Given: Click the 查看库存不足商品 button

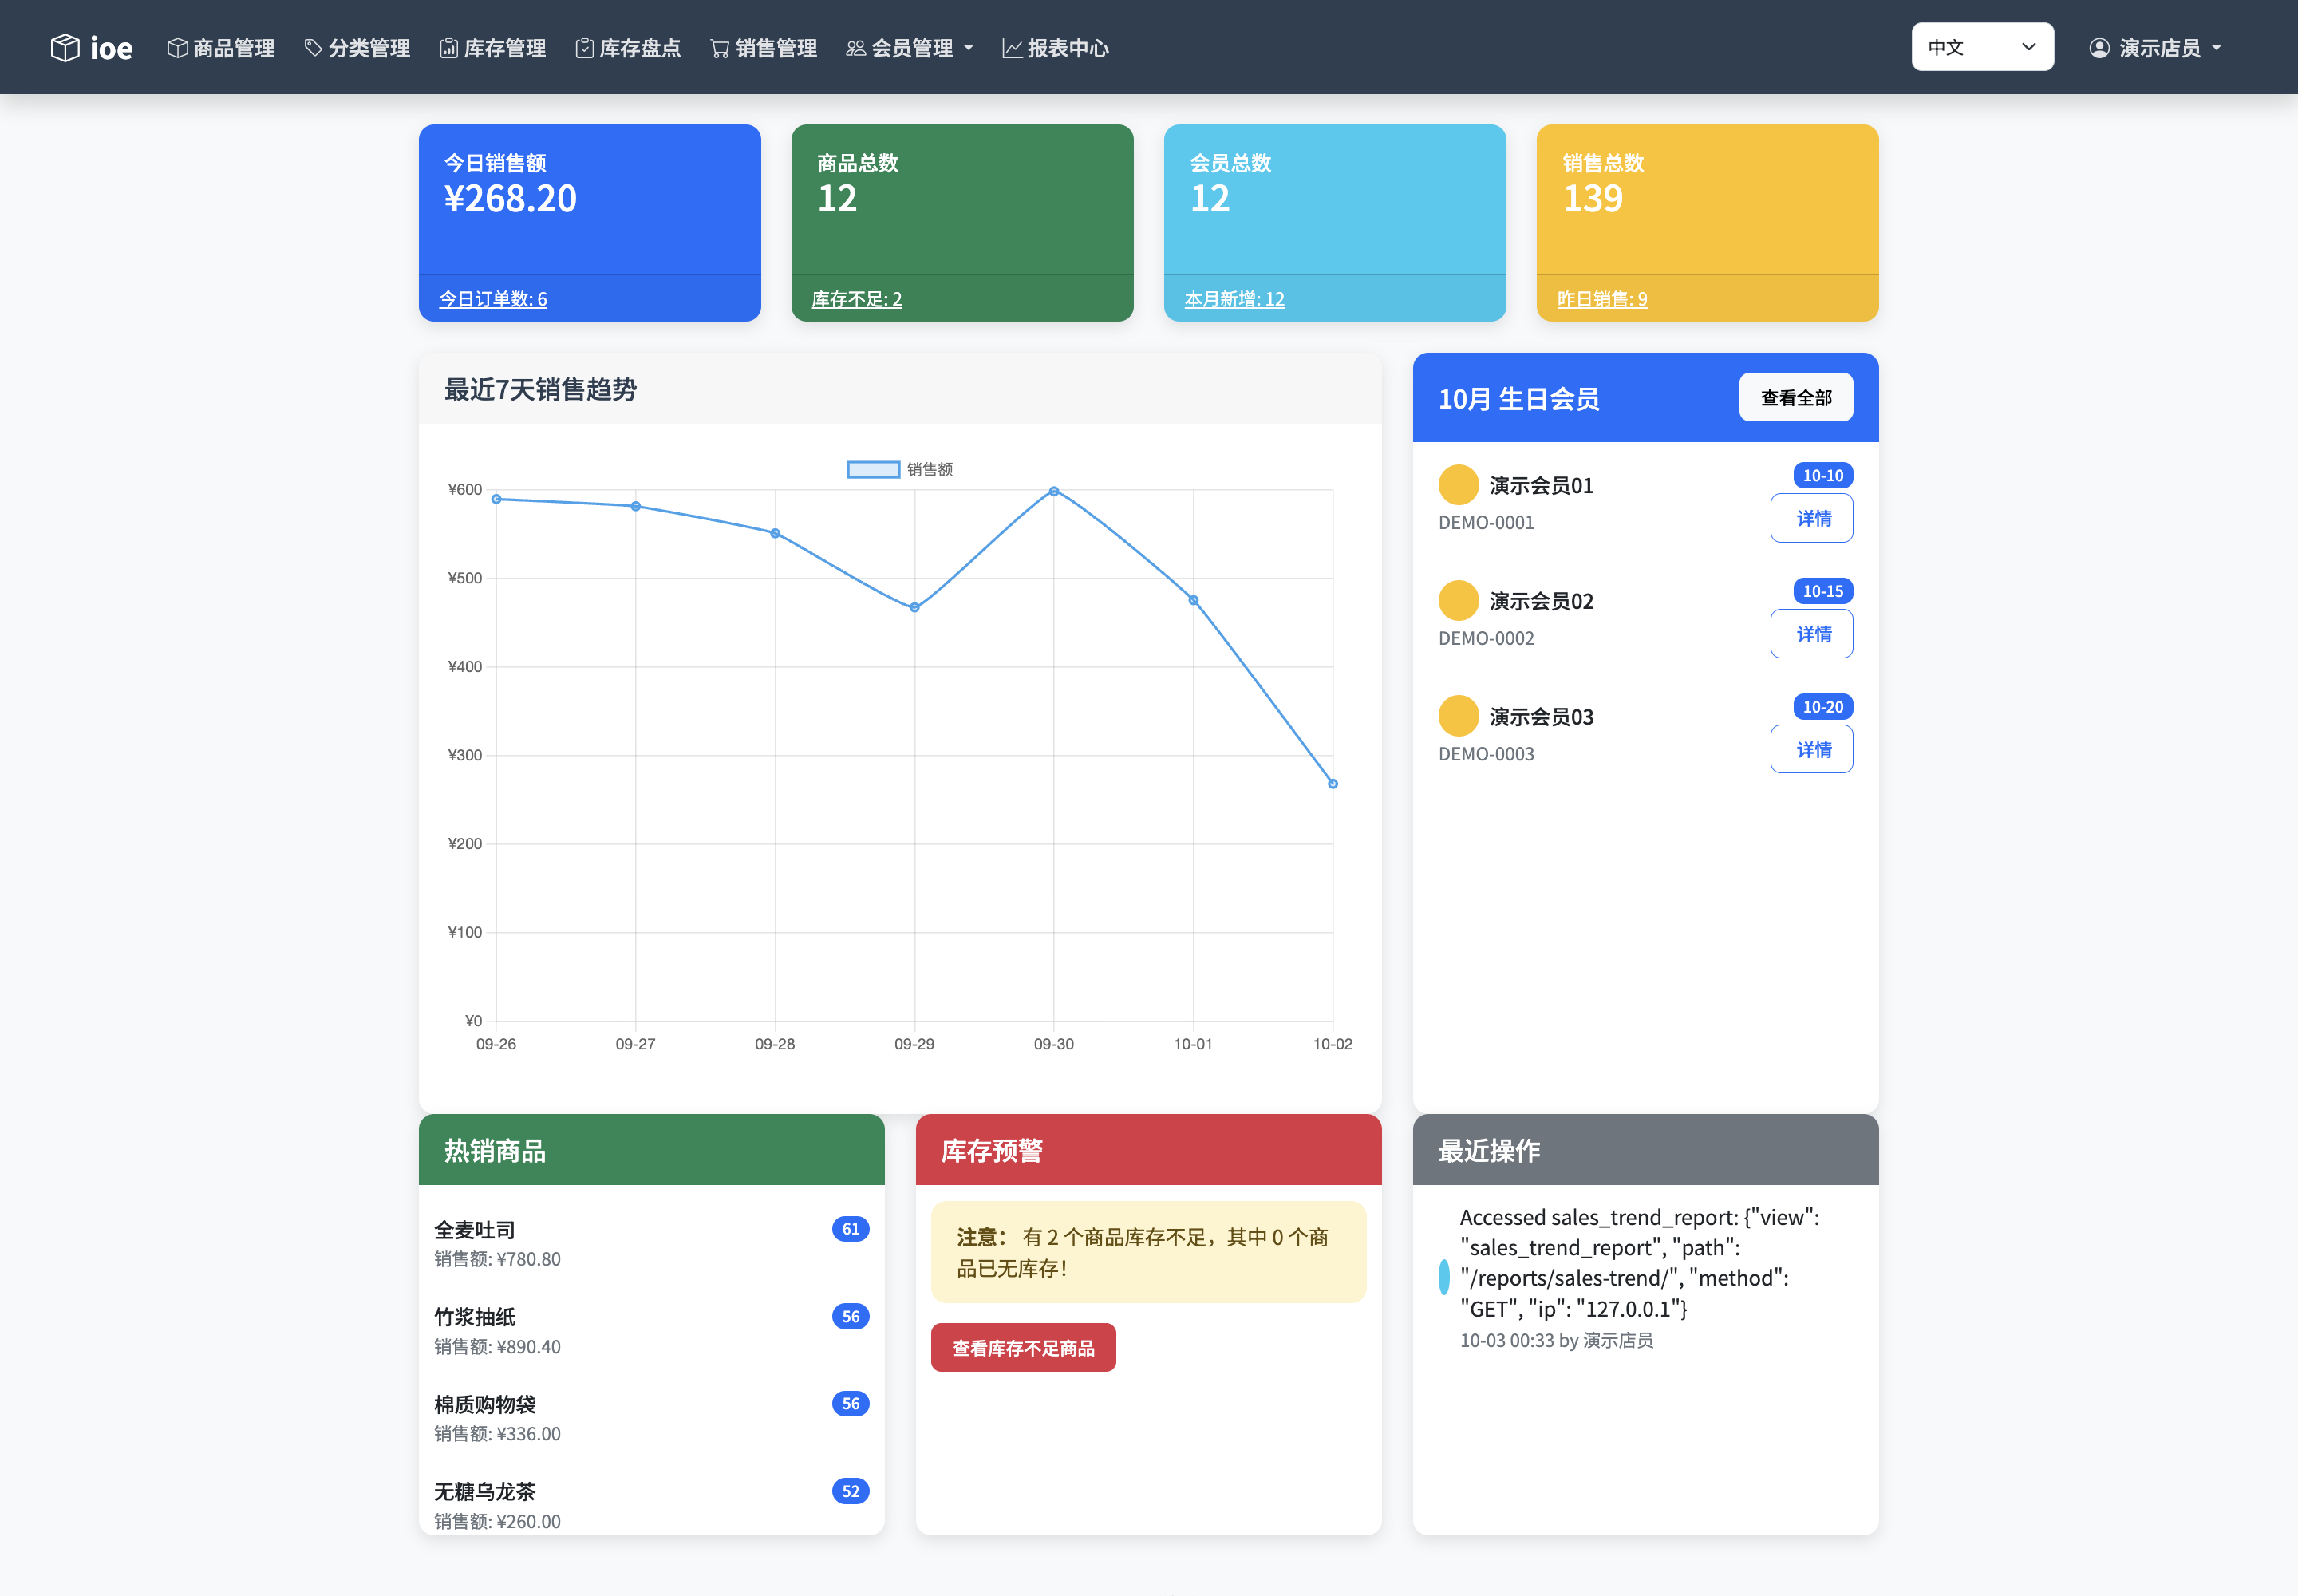Looking at the screenshot, I should pyautogui.click(x=1023, y=1348).
